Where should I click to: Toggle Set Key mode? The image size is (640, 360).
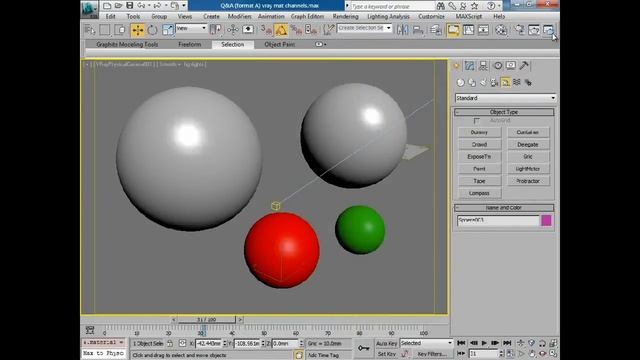386,354
